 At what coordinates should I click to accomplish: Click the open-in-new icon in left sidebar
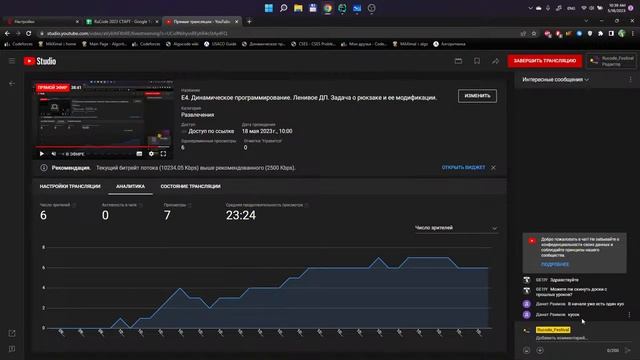pos(12,333)
